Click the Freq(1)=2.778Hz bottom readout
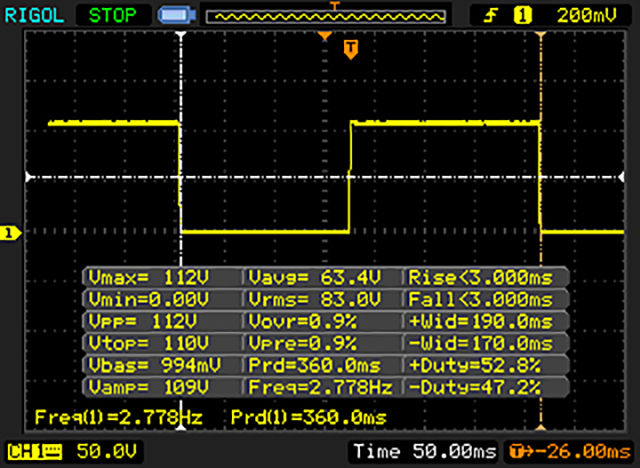Viewport: 640px width, 468px height. 118,417
